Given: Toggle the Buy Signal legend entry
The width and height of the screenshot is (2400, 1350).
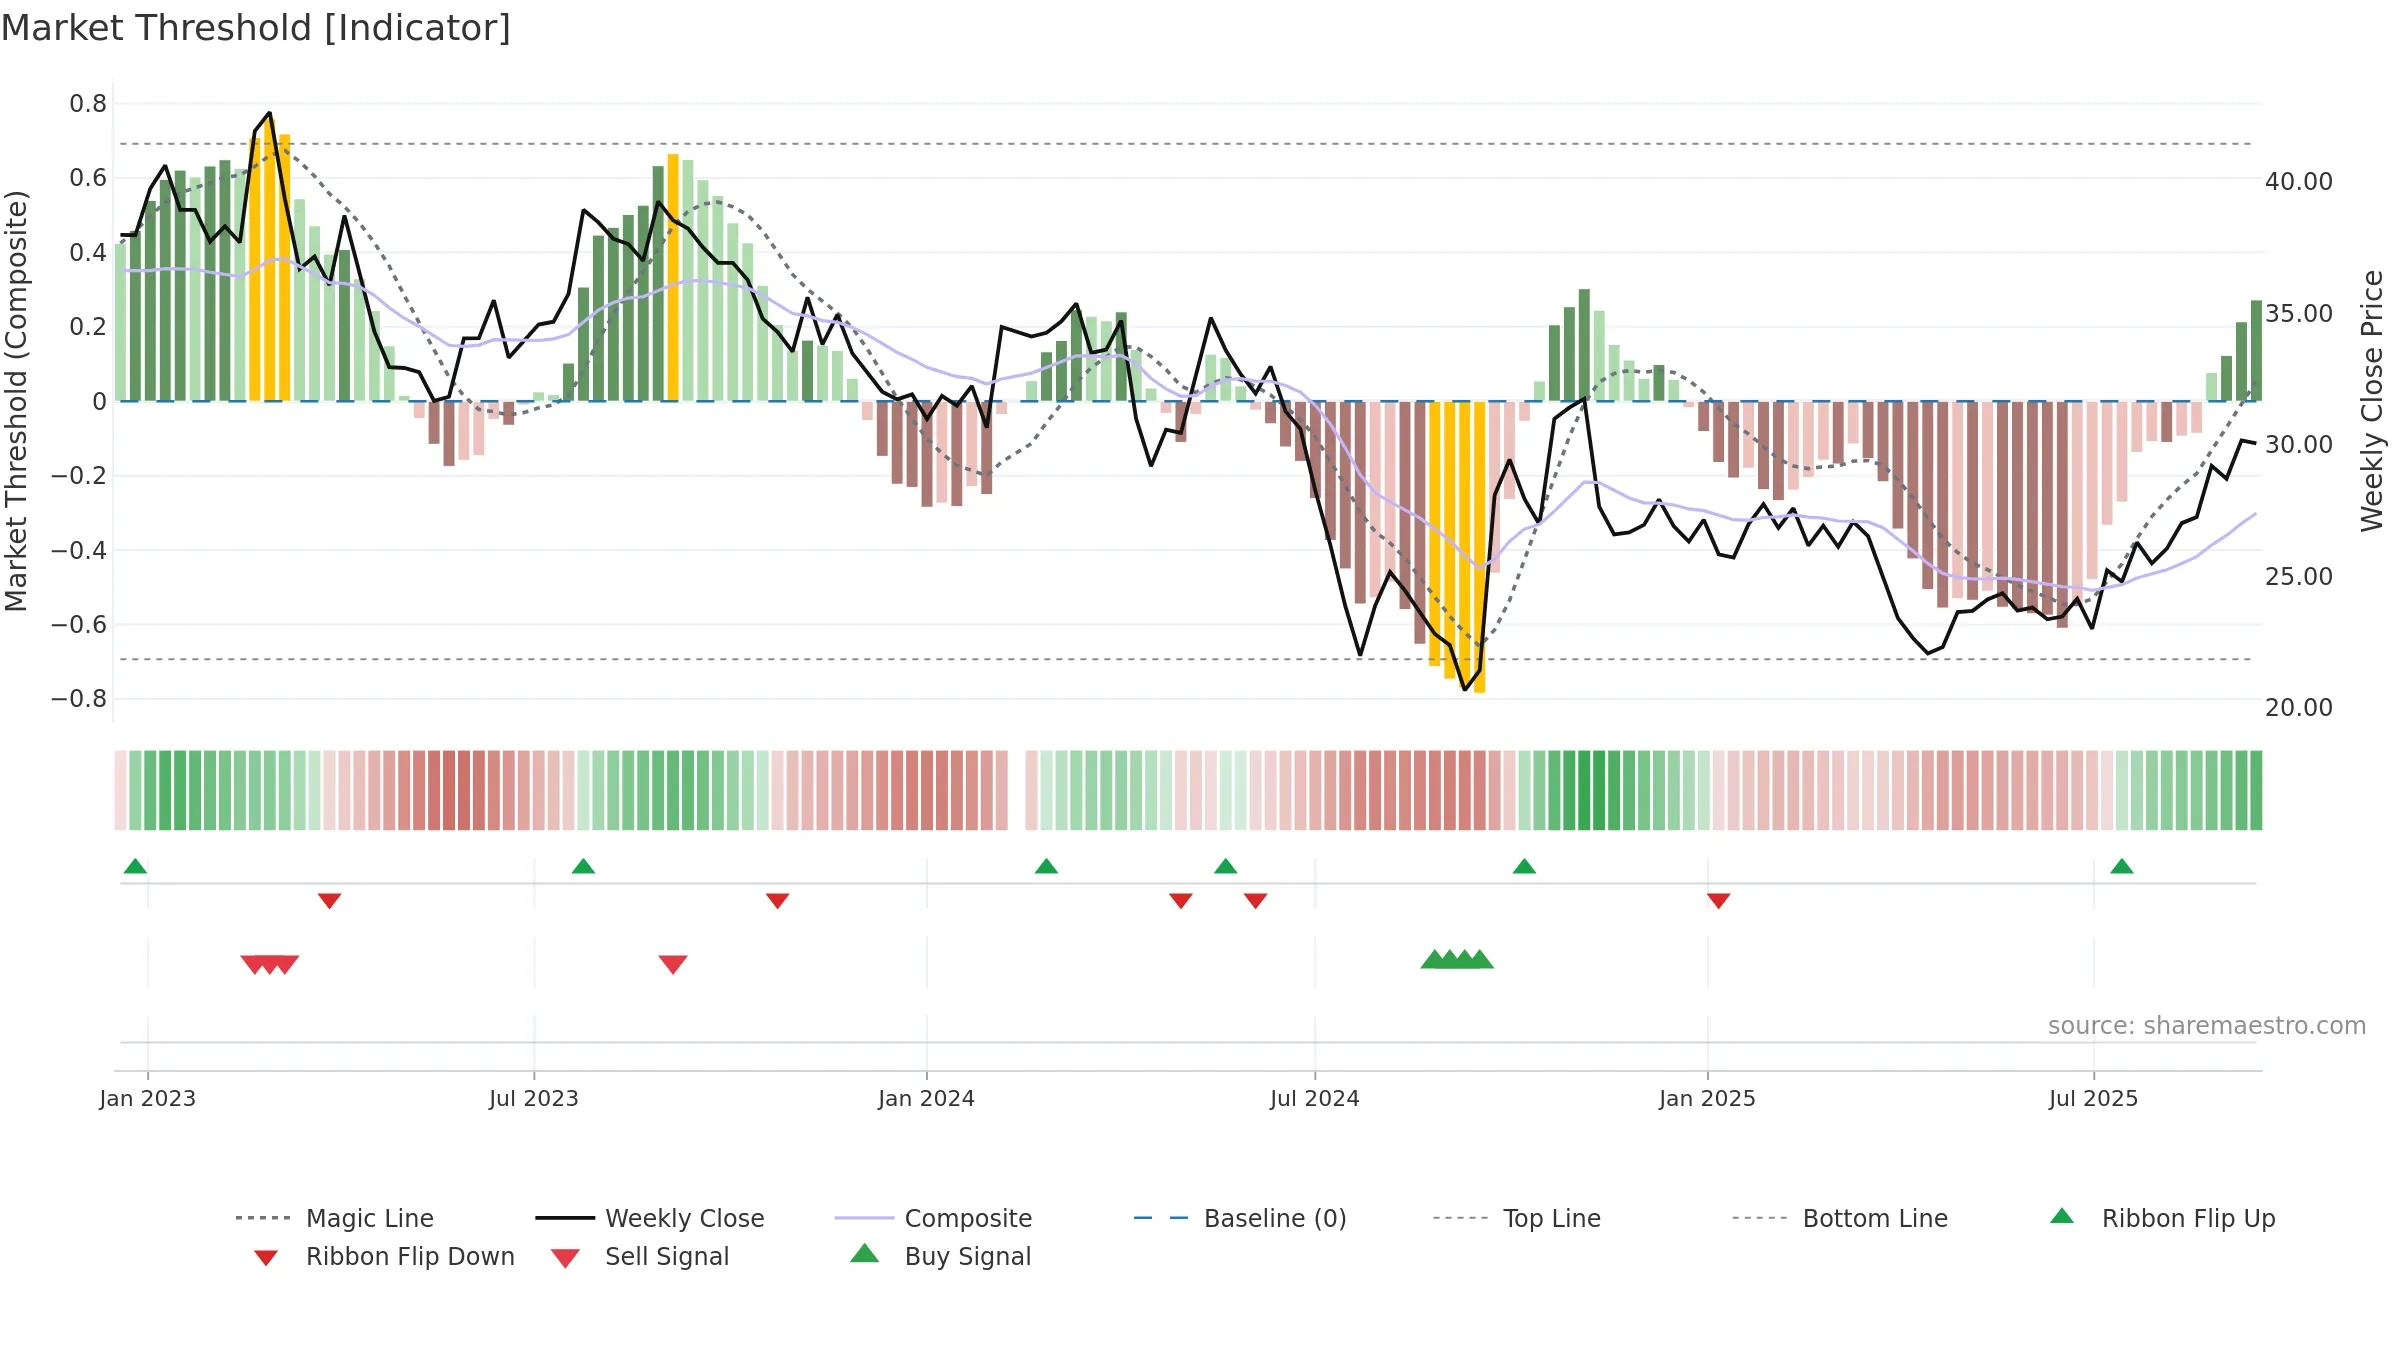Looking at the screenshot, I should pyautogui.click(x=940, y=1257).
